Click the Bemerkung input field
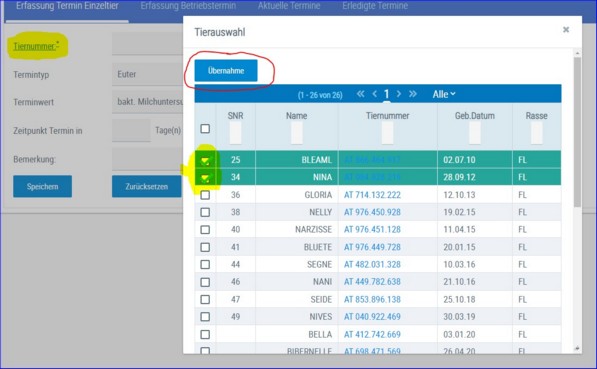597x369 pixels. coord(148,159)
